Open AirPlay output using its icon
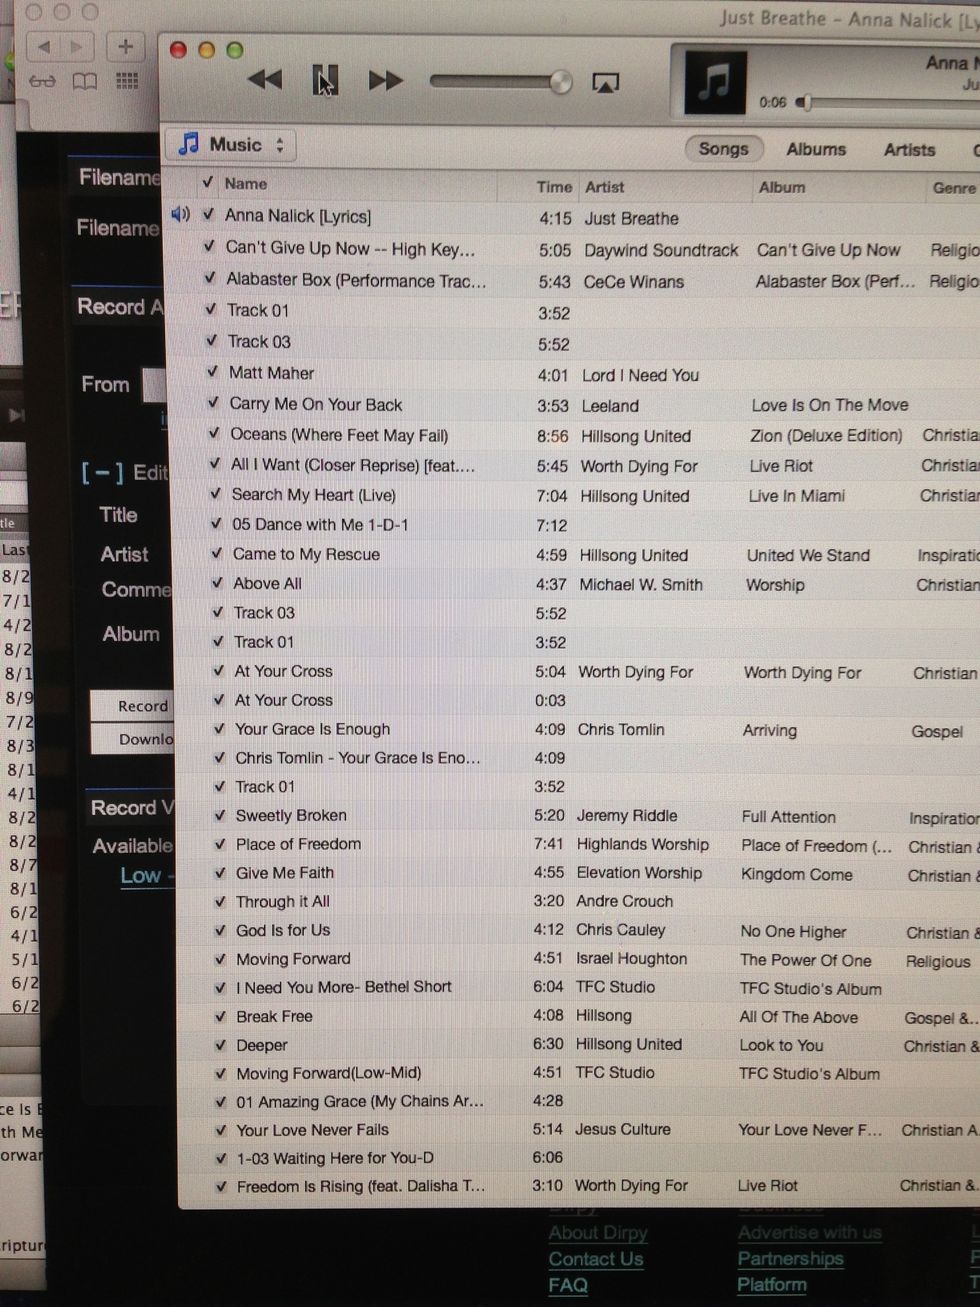The image size is (980, 1307). [606, 83]
